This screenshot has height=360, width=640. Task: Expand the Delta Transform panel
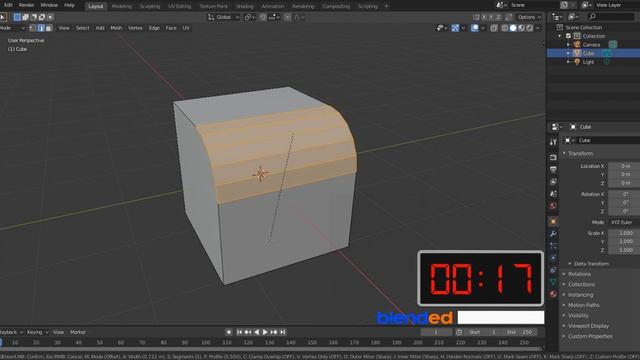pos(591,264)
